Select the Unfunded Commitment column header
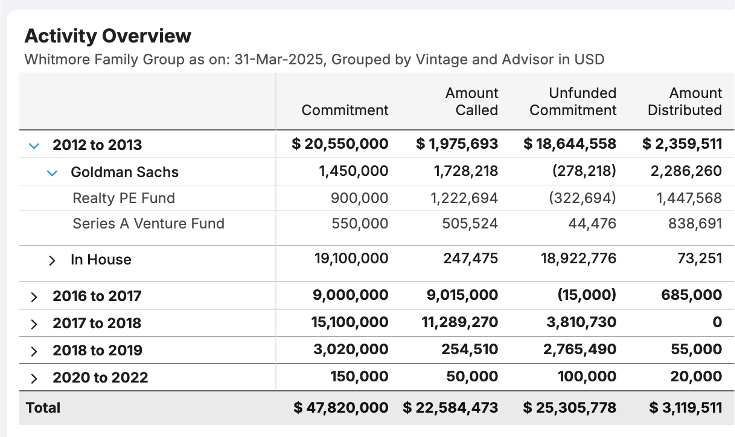Viewport: 735px width, 437px height. pos(572,101)
